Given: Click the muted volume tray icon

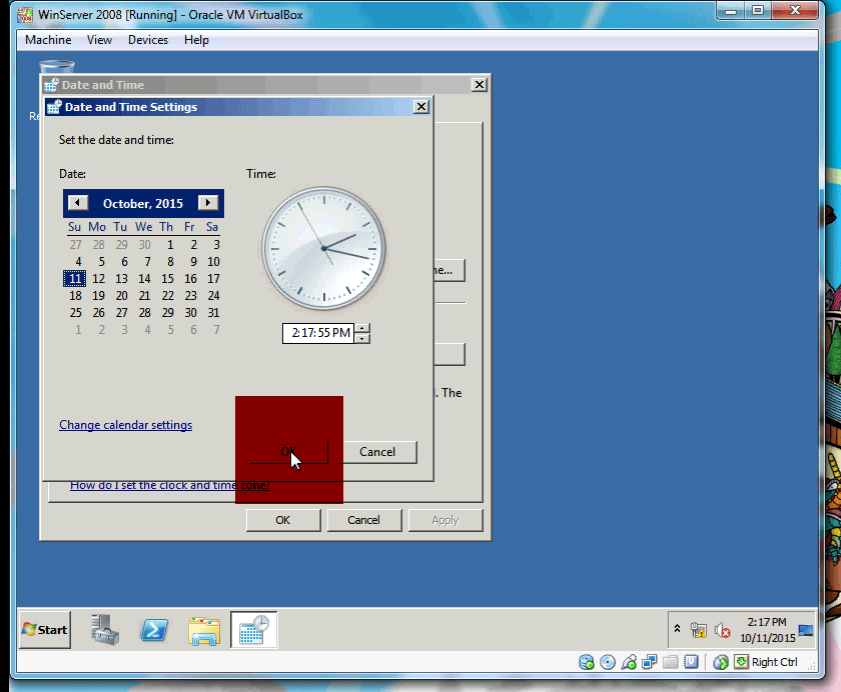Looking at the screenshot, I should 722,630.
